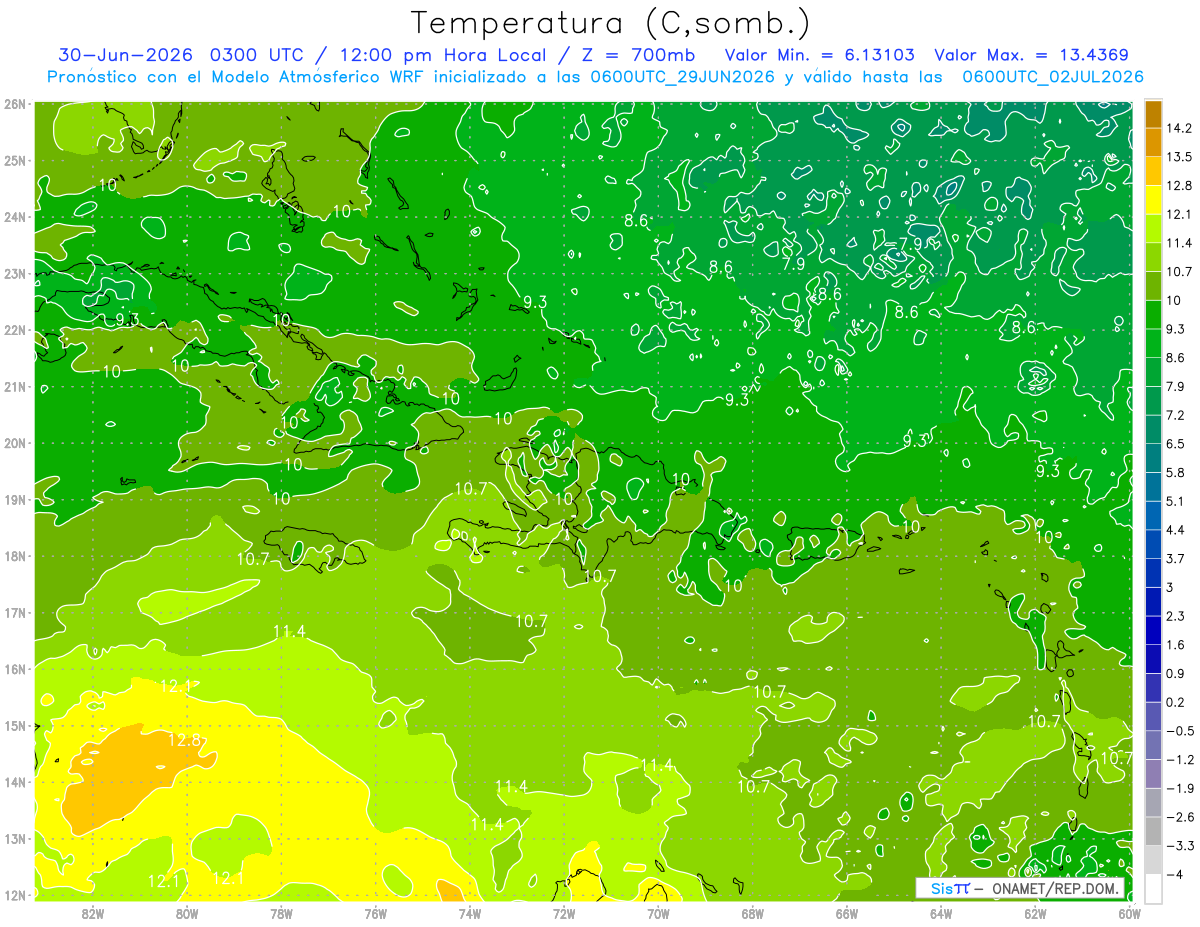Screen dimensions: 1200x927
Task: Click the latitude axis label "12N"
Action: (x=14, y=895)
